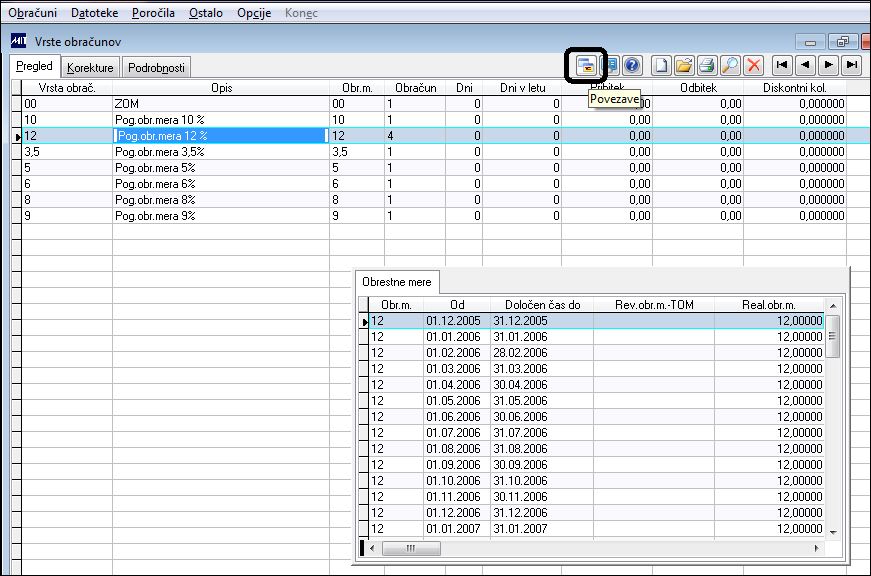871x576 pixels.
Task: Click the Določen čas do column header
Action: pyautogui.click(x=542, y=305)
